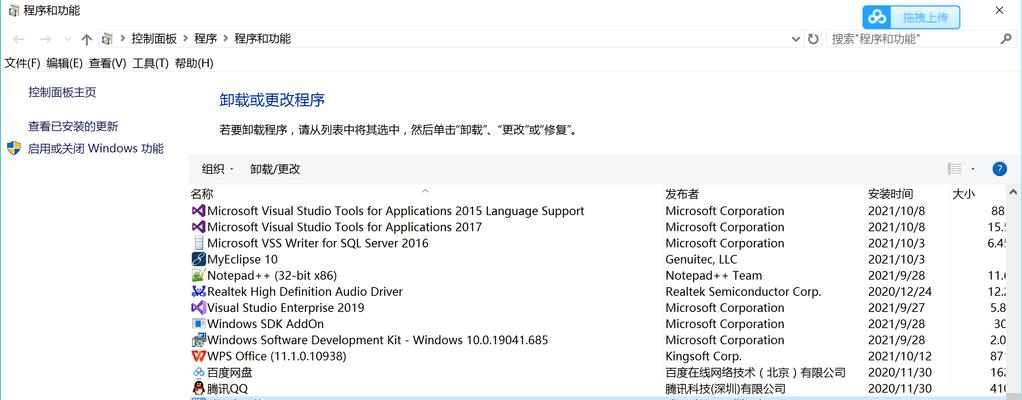Click the forward navigation arrow
1022x400 pixels.
[x=45, y=39]
